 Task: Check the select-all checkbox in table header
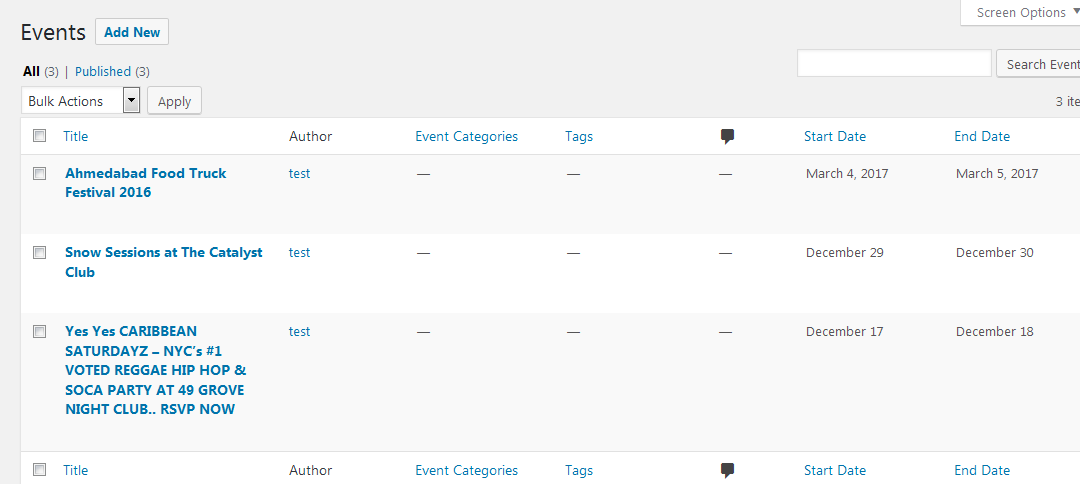40,136
